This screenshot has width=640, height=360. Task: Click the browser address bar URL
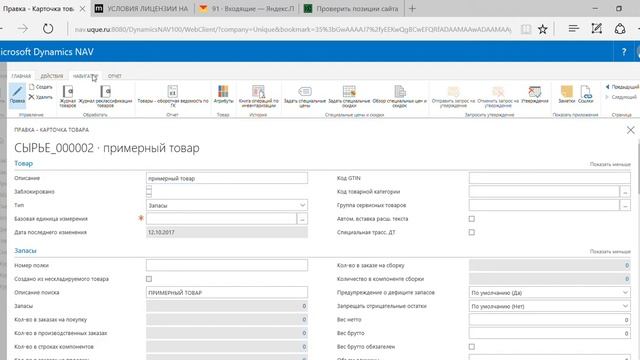(293, 29)
